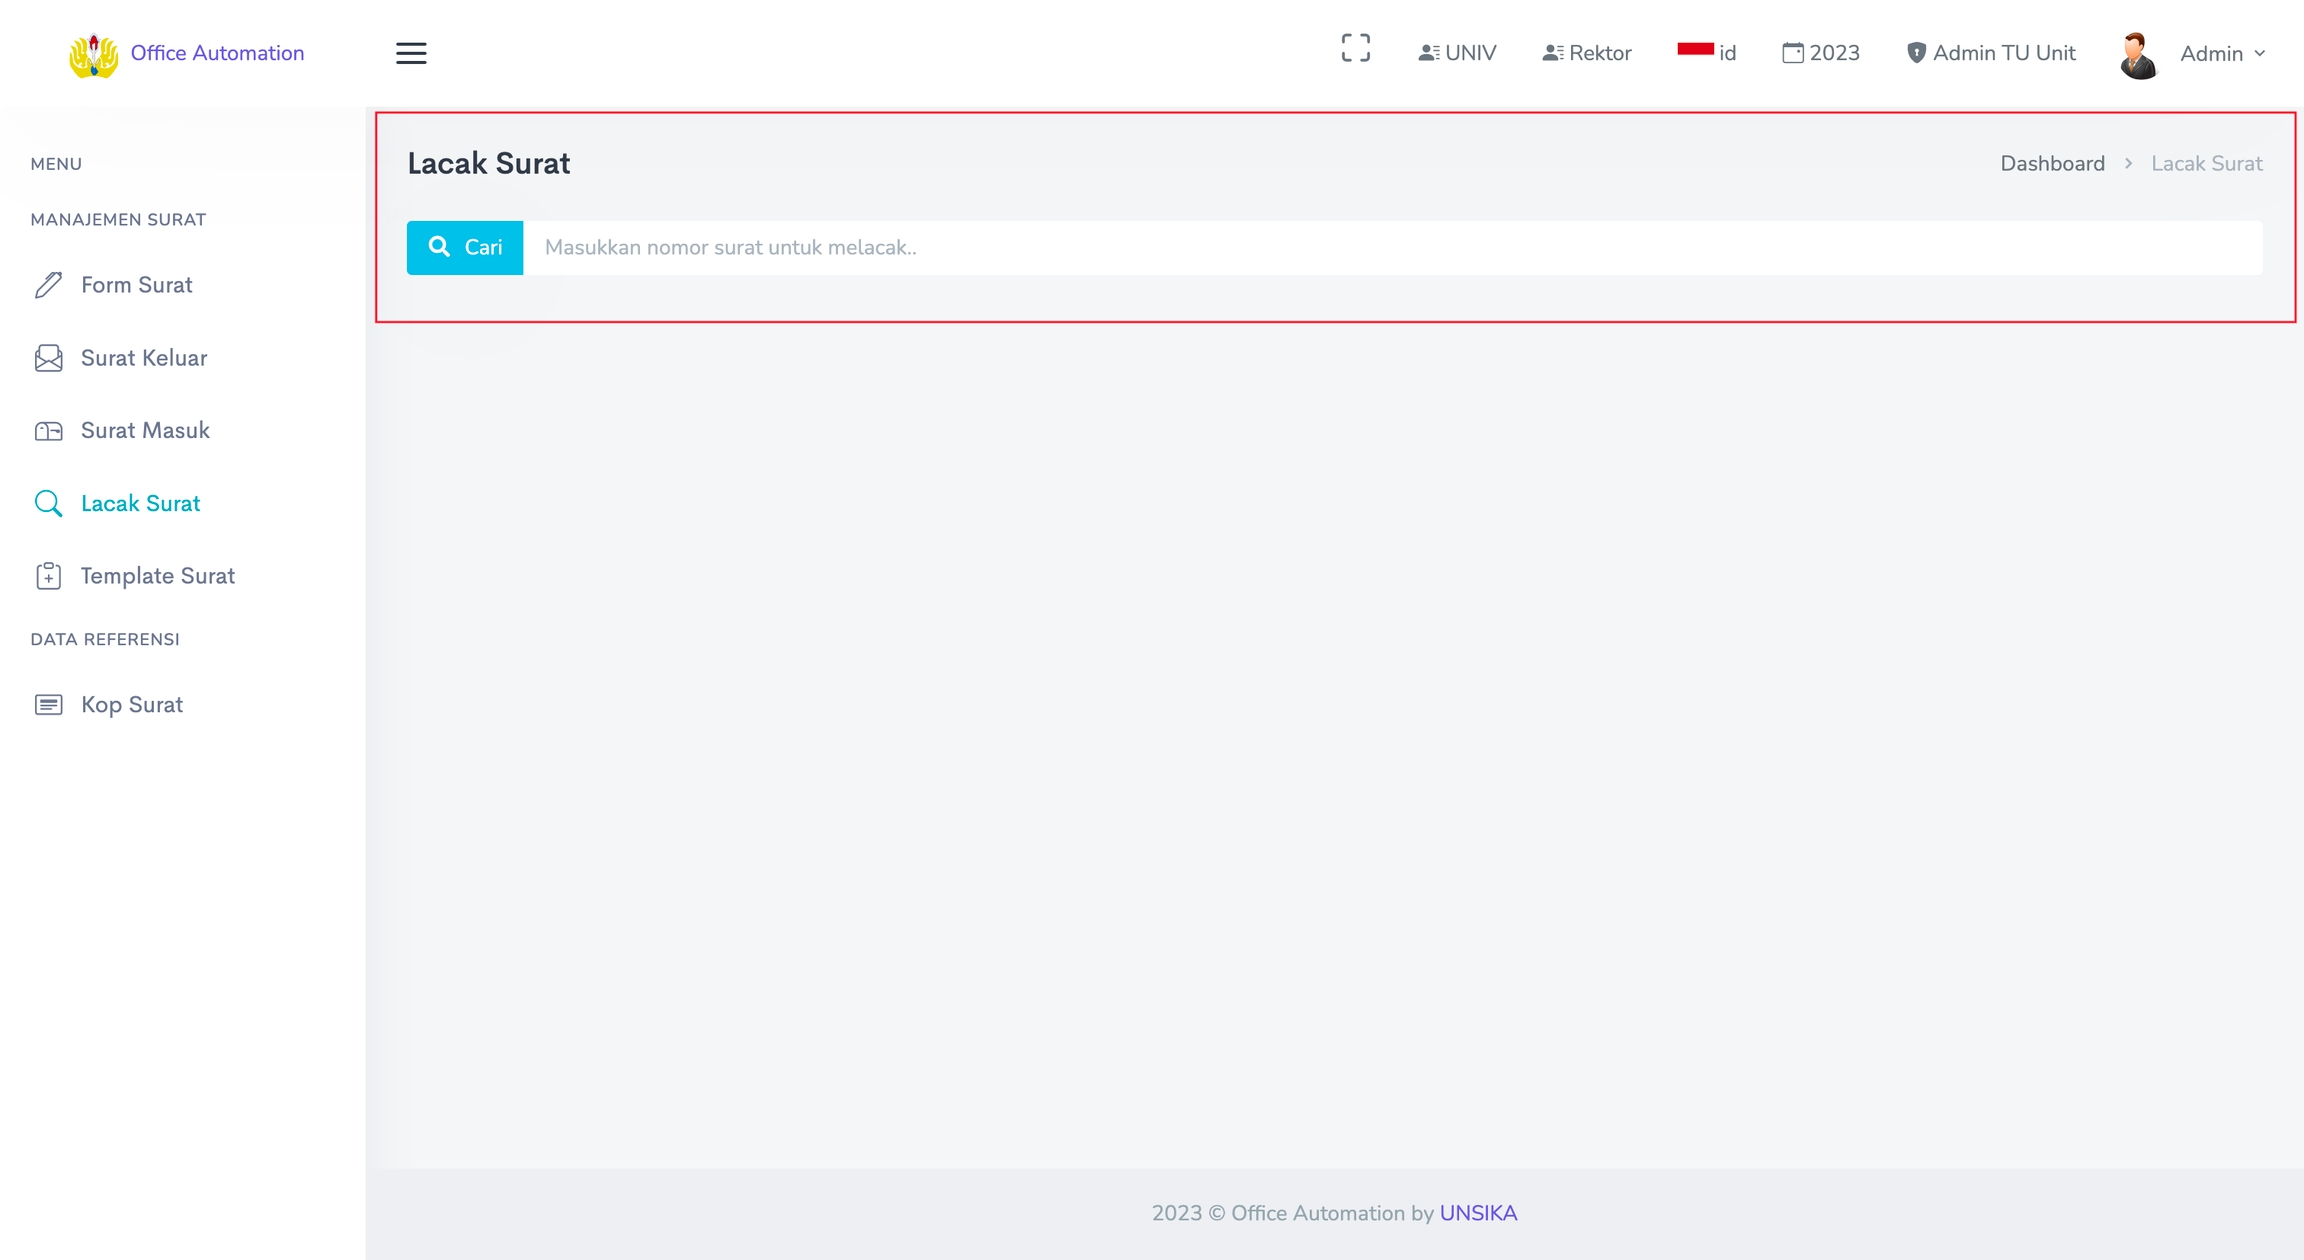Open Surat Keluar envelope icon
This screenshot has height=1260, width=2304.
click(48, 358)
